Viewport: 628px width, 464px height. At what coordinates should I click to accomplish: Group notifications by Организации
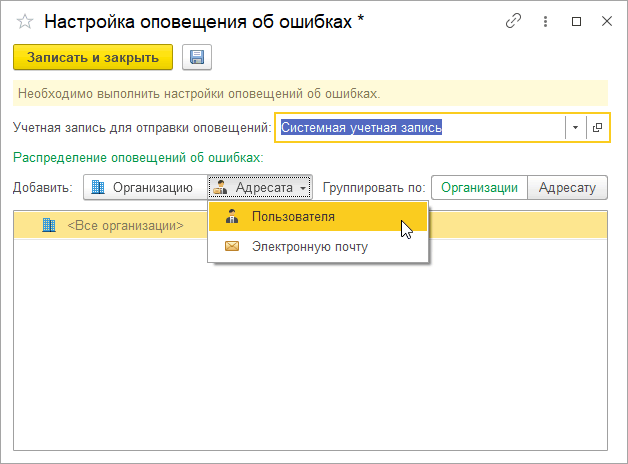(x=479, y=187)
